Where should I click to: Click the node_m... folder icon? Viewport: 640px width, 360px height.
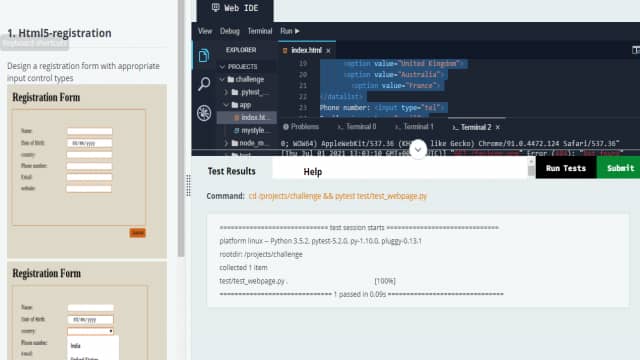[x=235, y=143]
